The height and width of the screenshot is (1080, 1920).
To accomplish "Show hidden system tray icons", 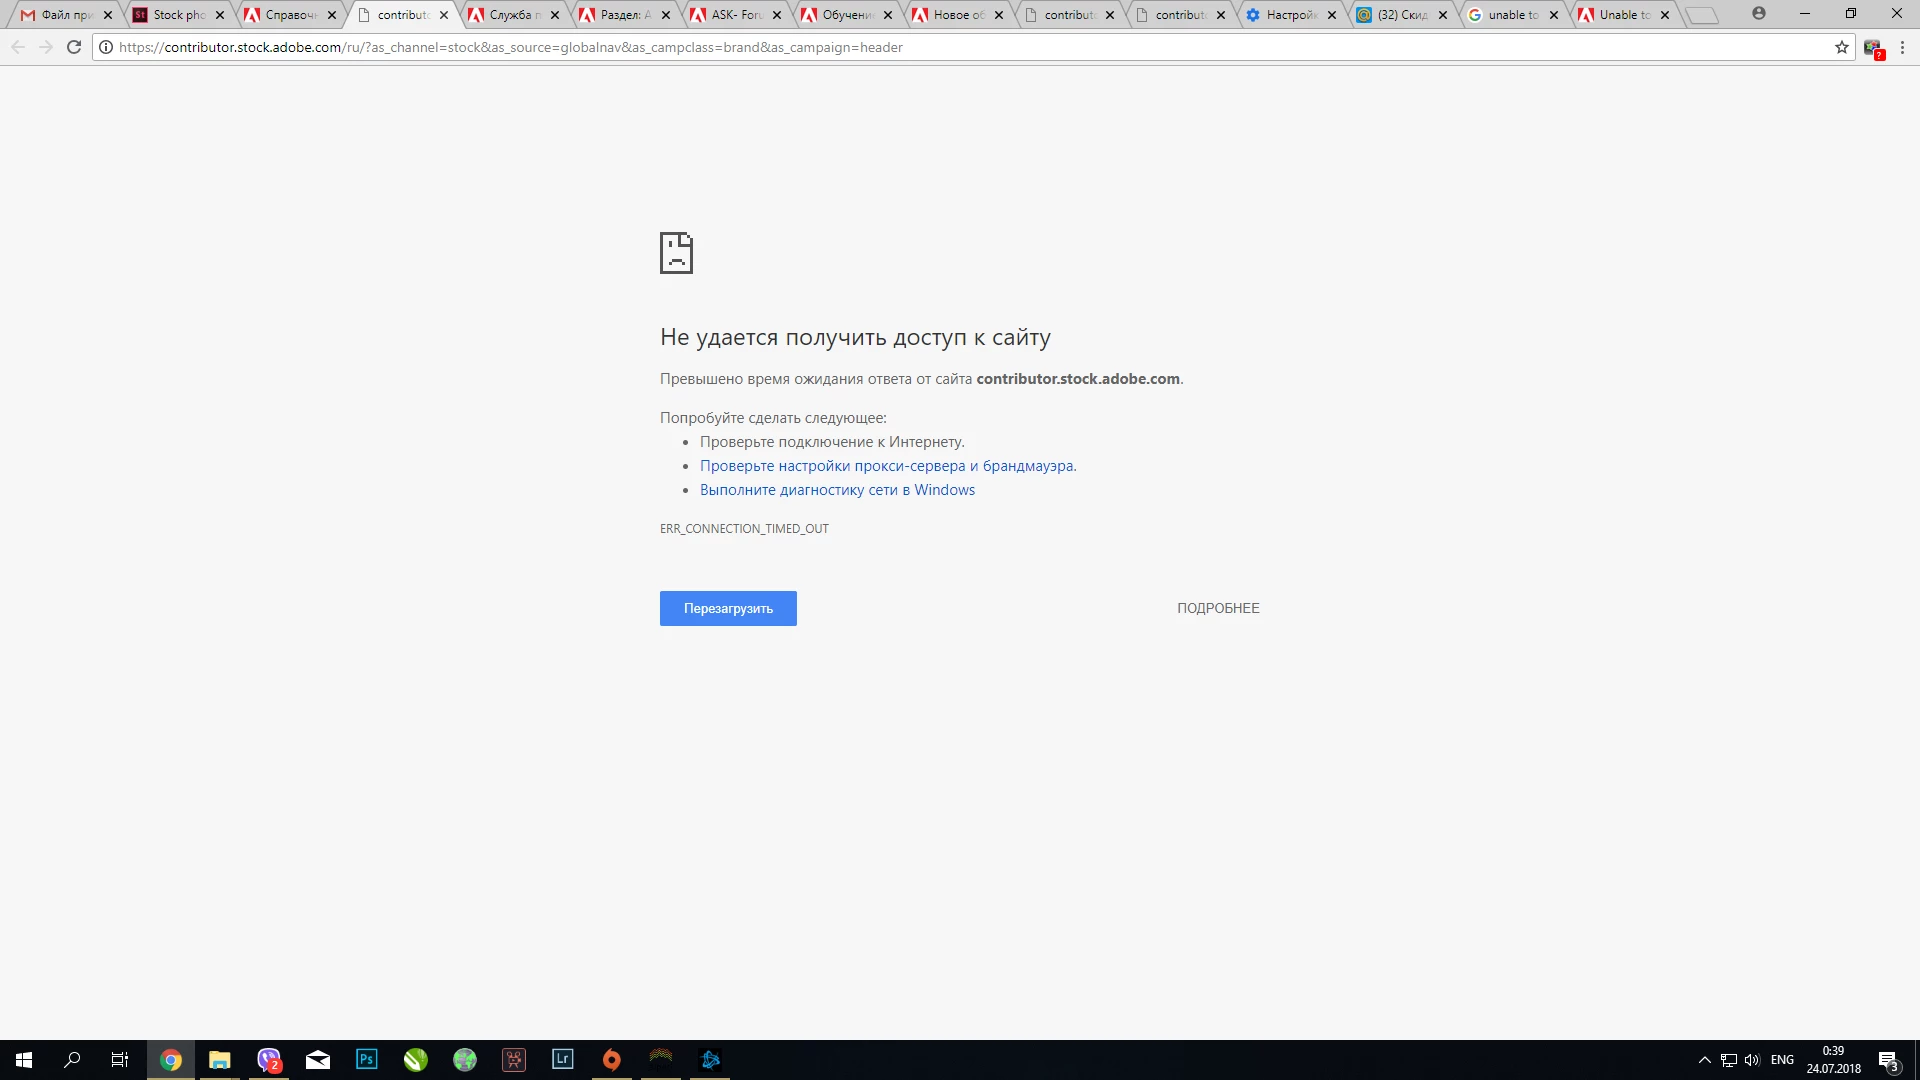I will point(1704,1060).
